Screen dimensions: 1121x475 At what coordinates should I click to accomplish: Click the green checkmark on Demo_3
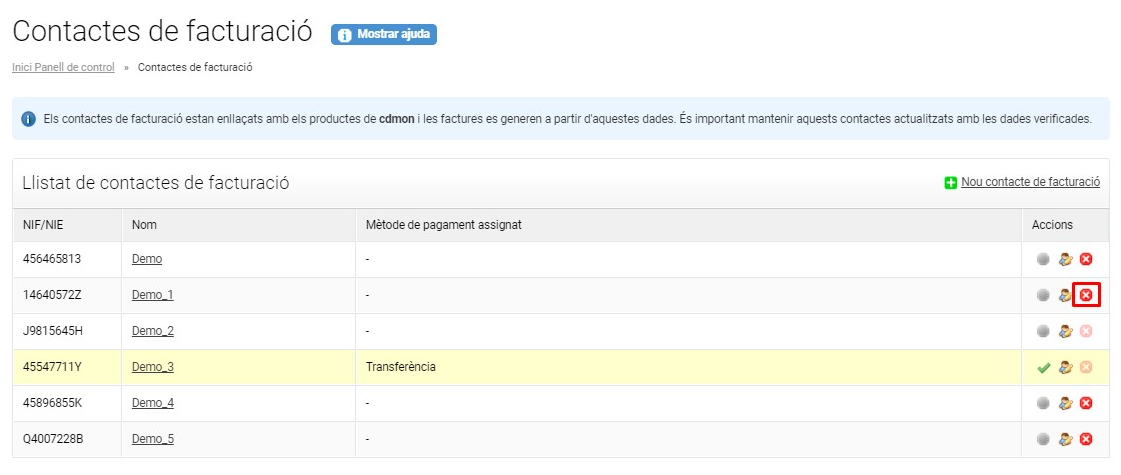point(1044,368)
